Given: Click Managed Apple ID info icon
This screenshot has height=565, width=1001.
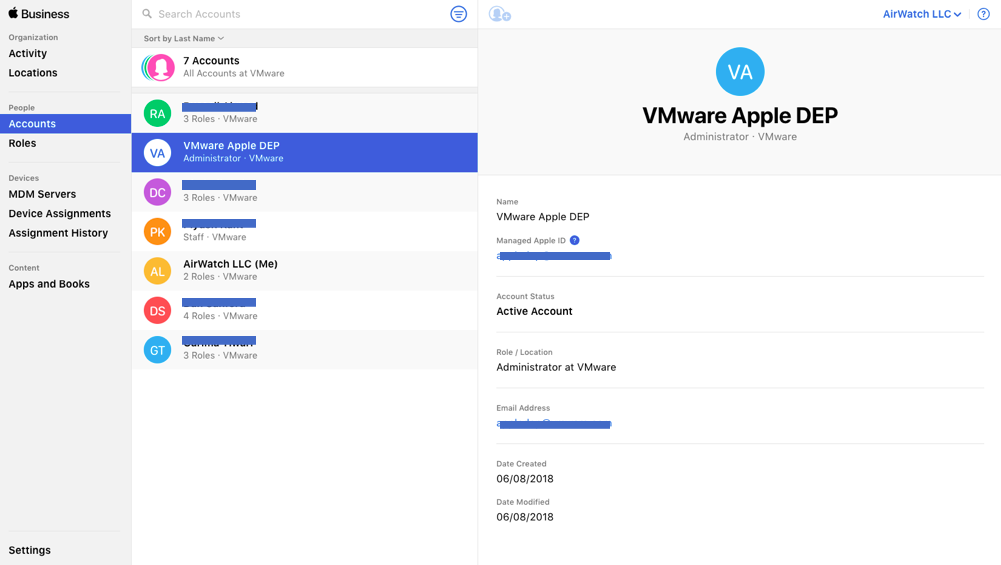Looking at the screenshot, I should coord(575,240).
